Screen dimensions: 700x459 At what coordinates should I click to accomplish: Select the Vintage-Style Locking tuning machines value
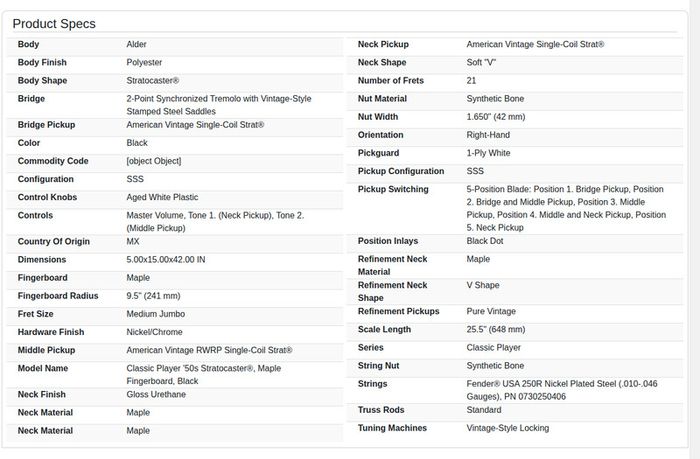(x=508, y=428)
